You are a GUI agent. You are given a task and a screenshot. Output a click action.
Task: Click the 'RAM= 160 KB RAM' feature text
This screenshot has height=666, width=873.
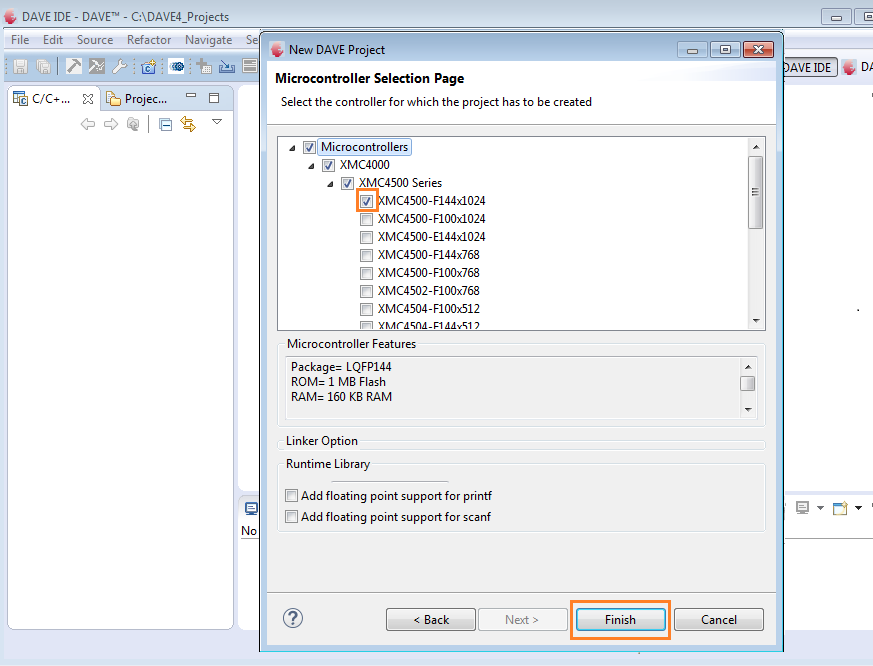341,397
